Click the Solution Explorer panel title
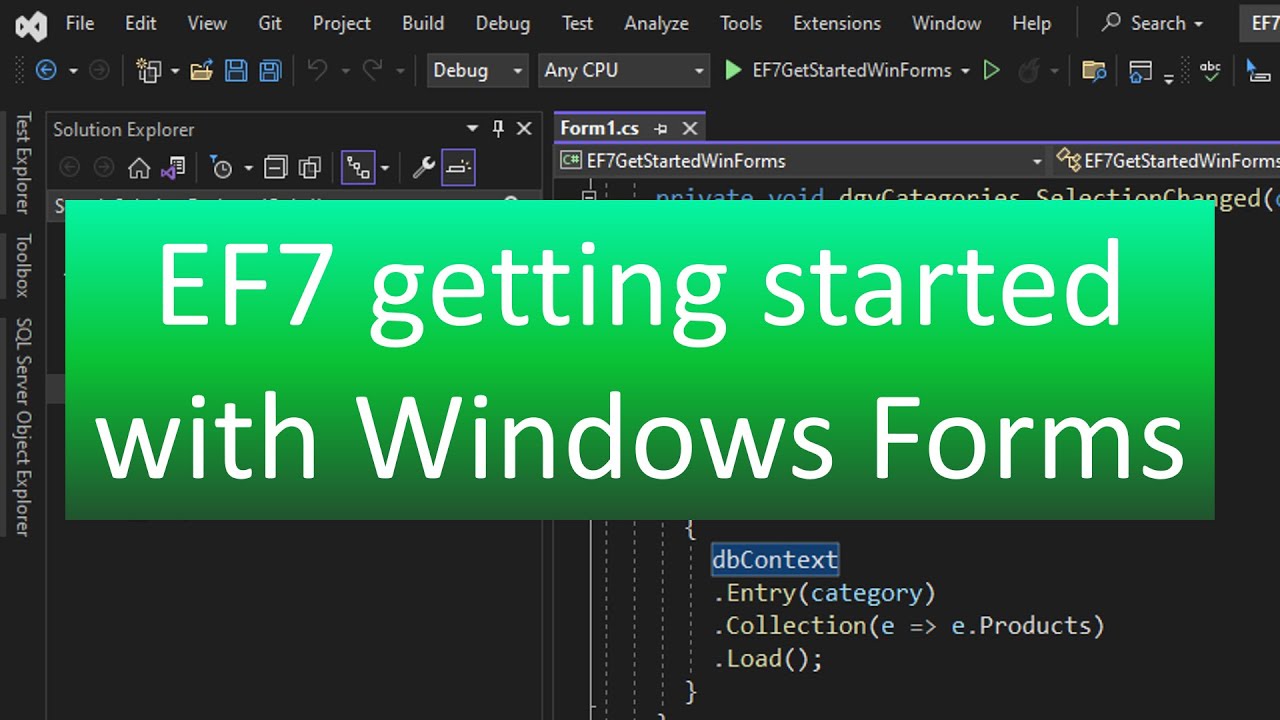1280x720 pixels. [123, 129]
